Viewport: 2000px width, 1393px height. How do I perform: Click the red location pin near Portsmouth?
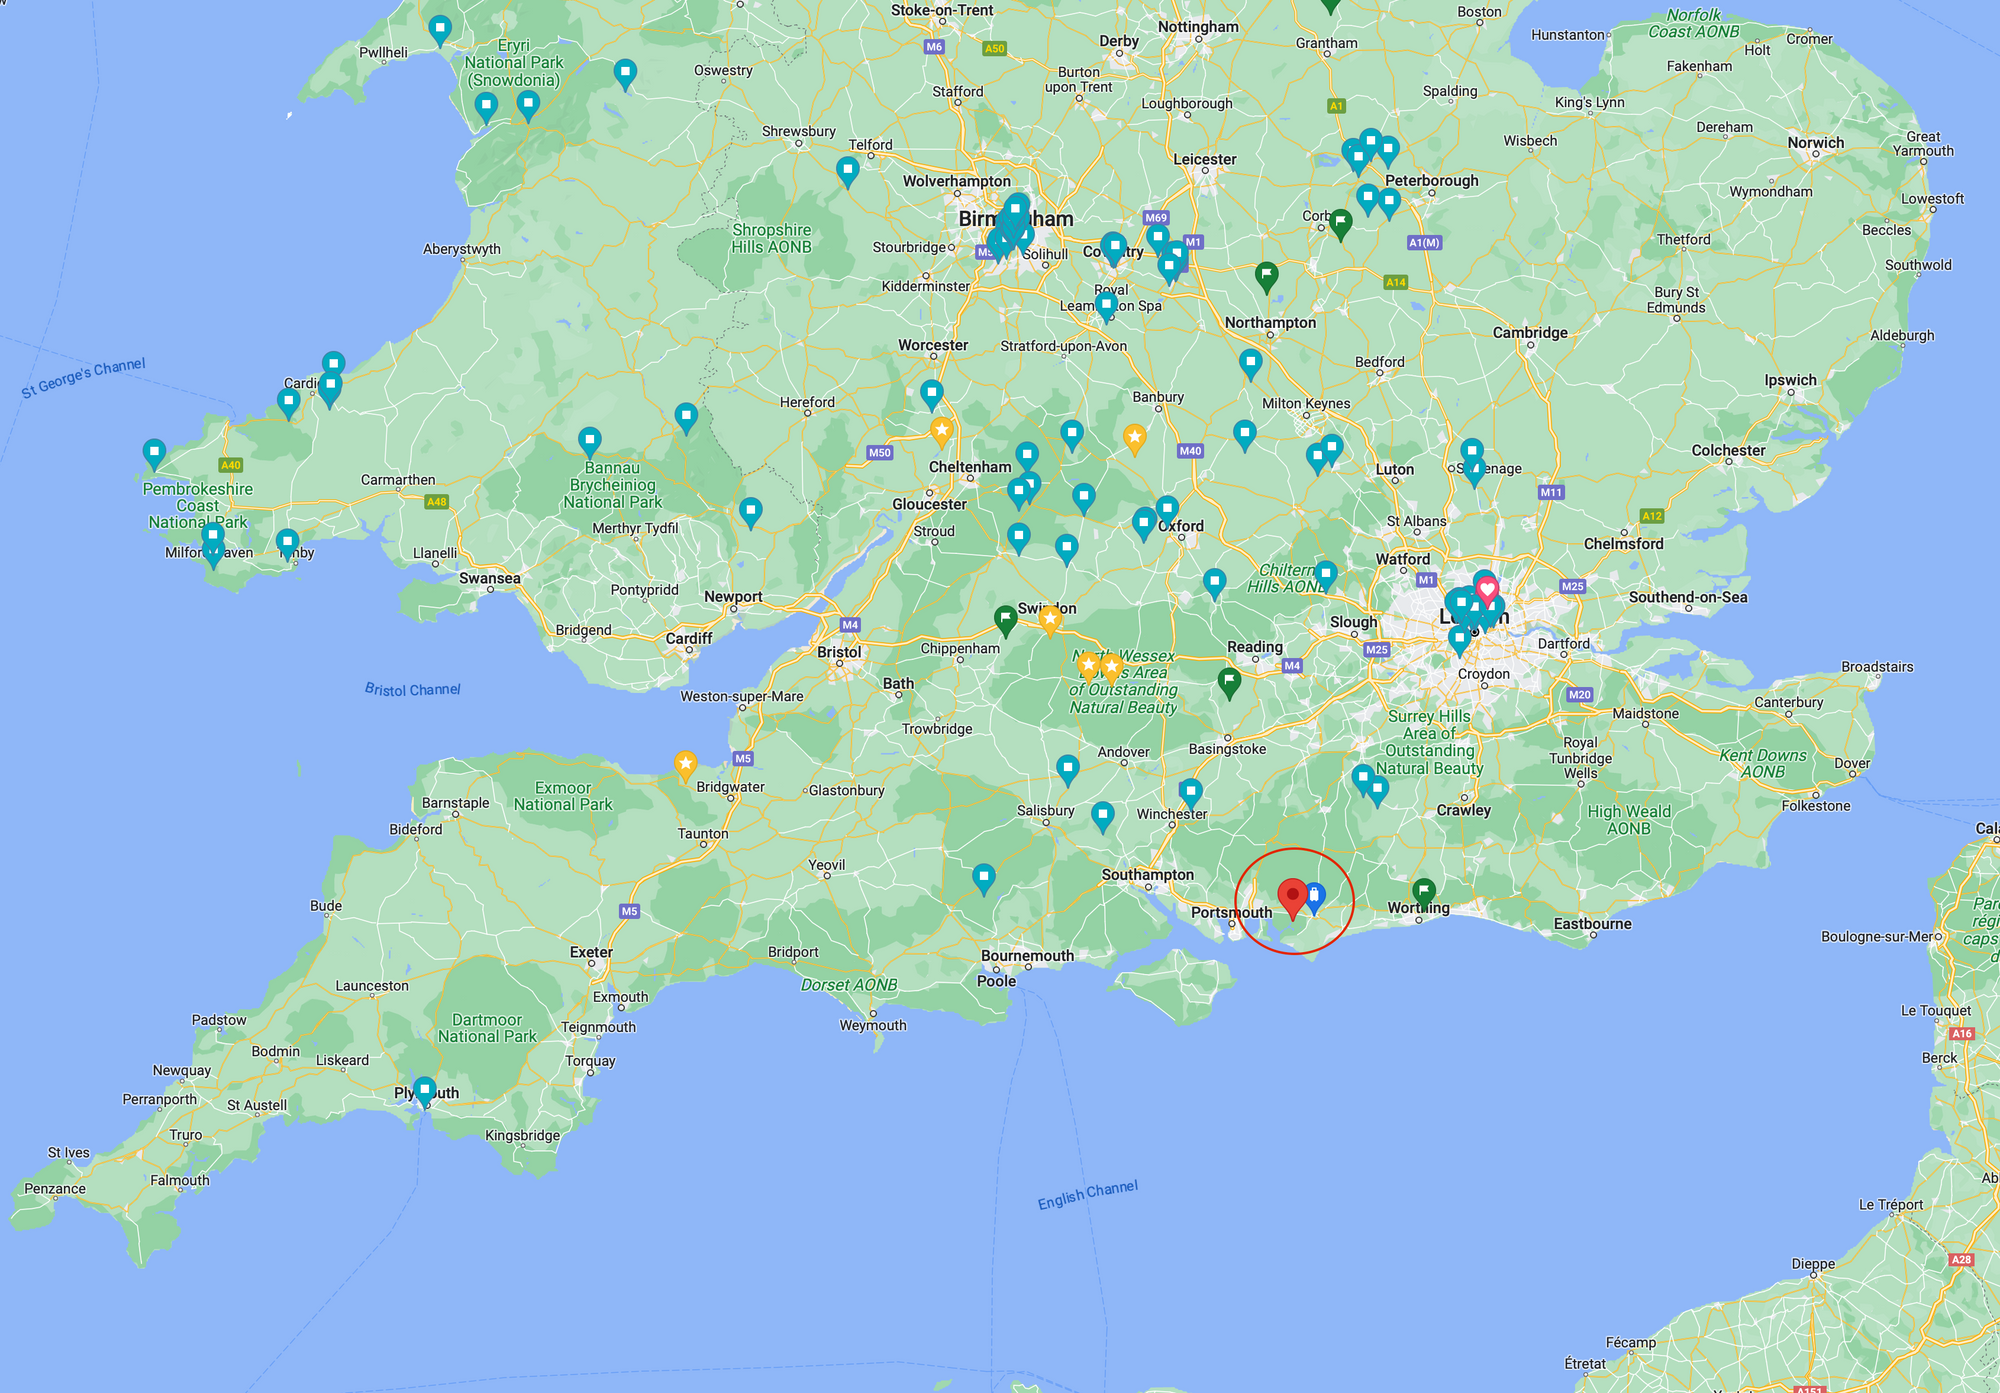coord(1292,895)
